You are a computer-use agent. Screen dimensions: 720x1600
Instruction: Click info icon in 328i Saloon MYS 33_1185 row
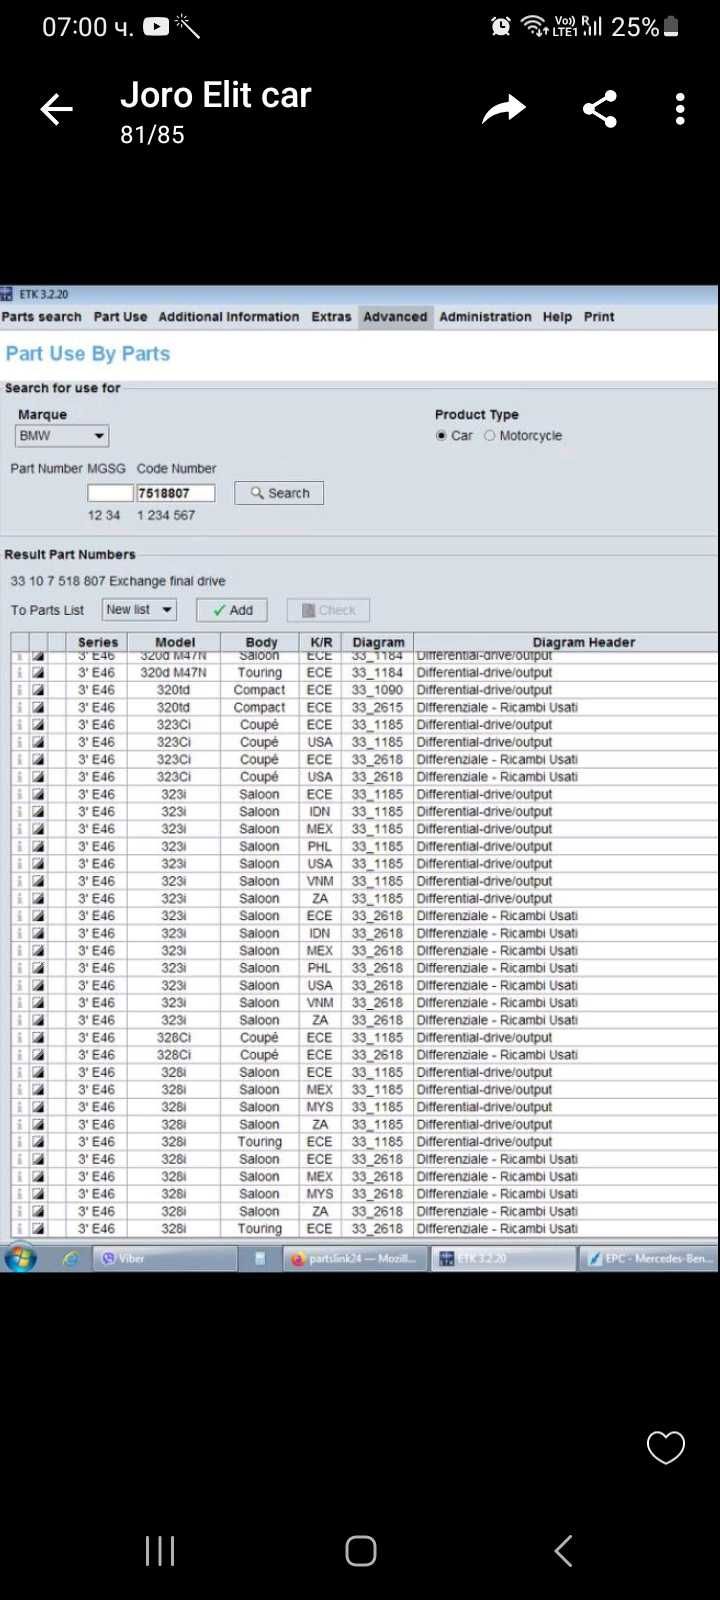tap(19, 1107)
